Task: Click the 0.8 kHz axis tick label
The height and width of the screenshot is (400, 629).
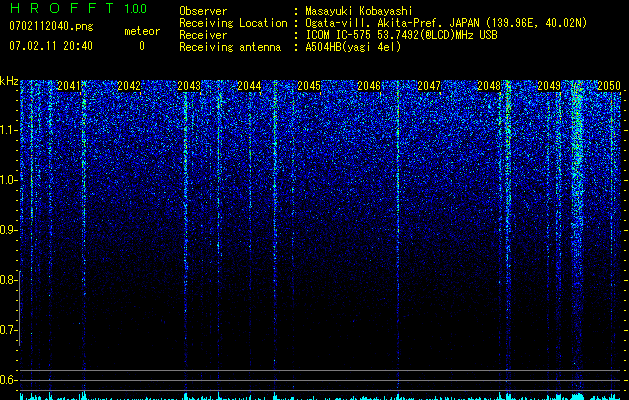Action: (x=8, y=280)
